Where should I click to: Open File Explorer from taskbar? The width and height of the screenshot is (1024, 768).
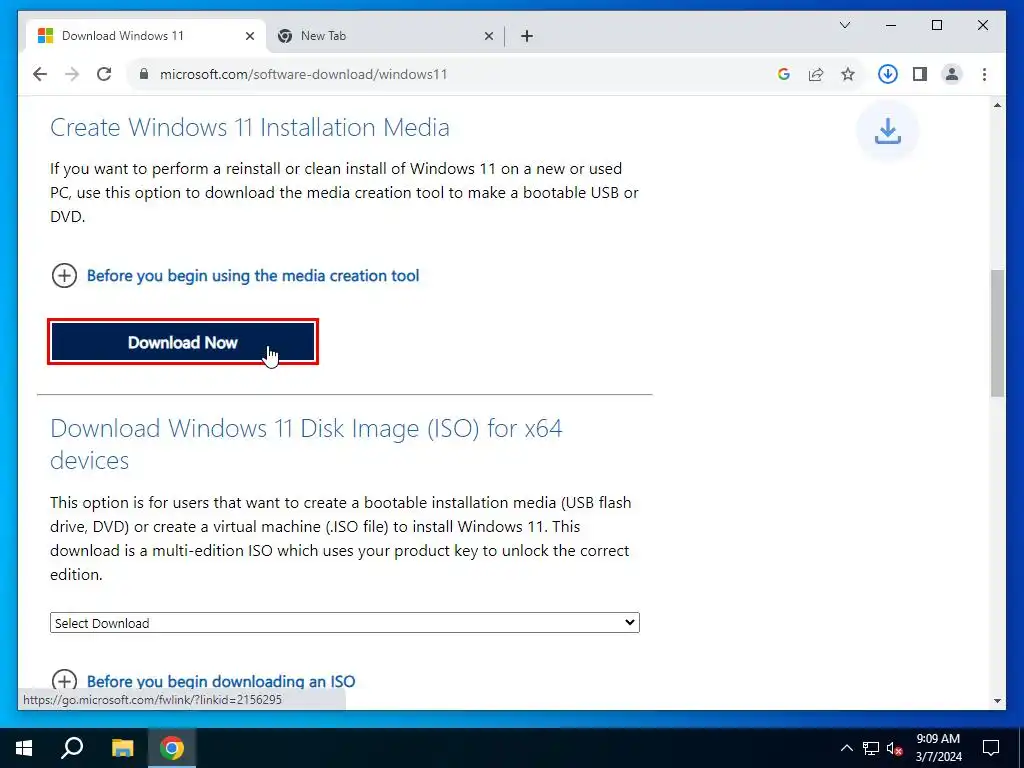click(x=122, y=748)
